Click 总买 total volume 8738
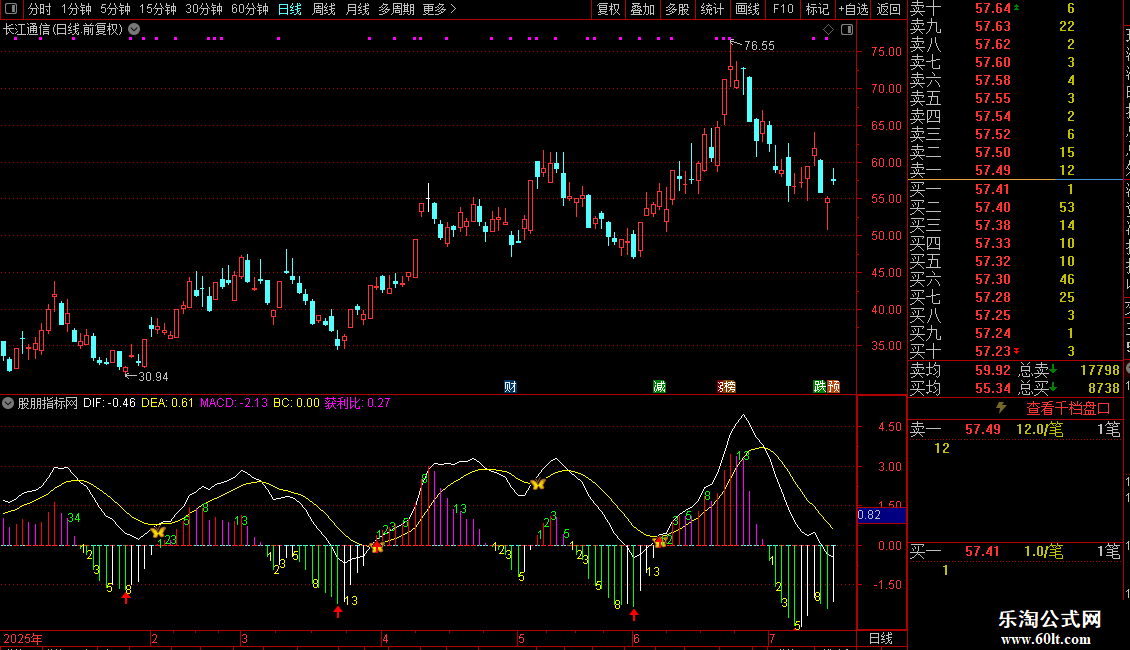 1104,388
